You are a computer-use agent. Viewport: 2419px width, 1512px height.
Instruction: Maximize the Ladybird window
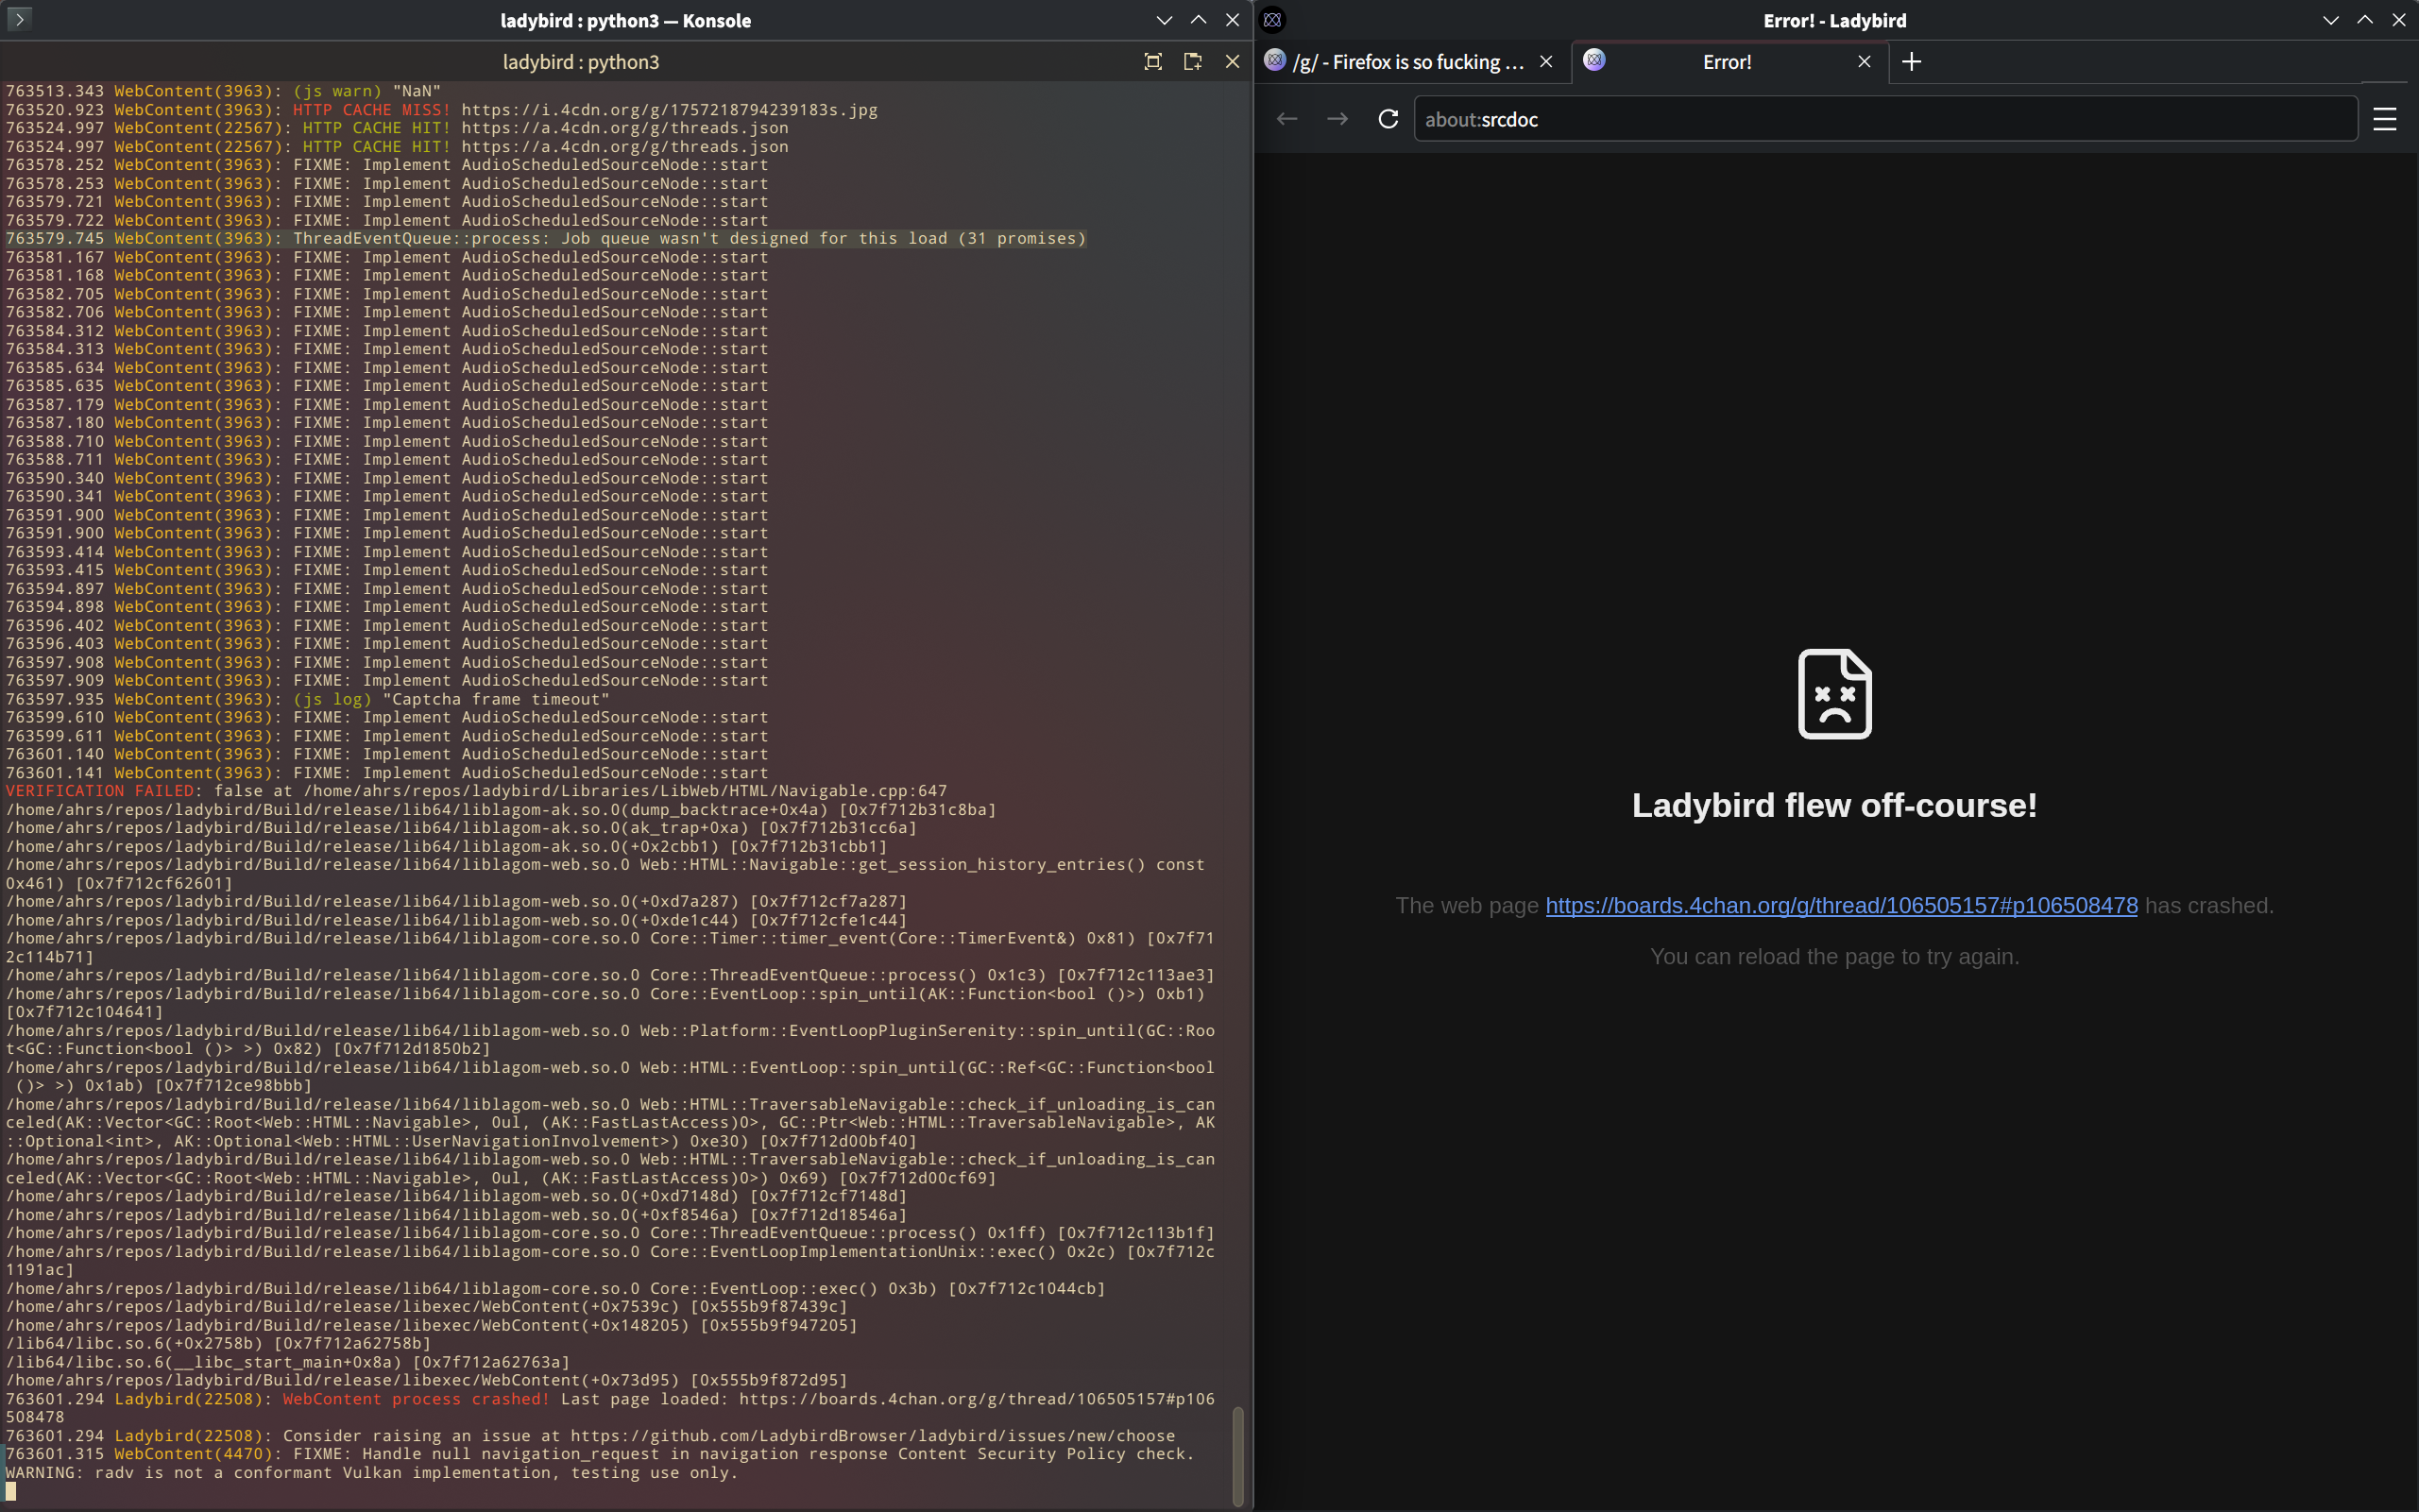click(2365, 20)
